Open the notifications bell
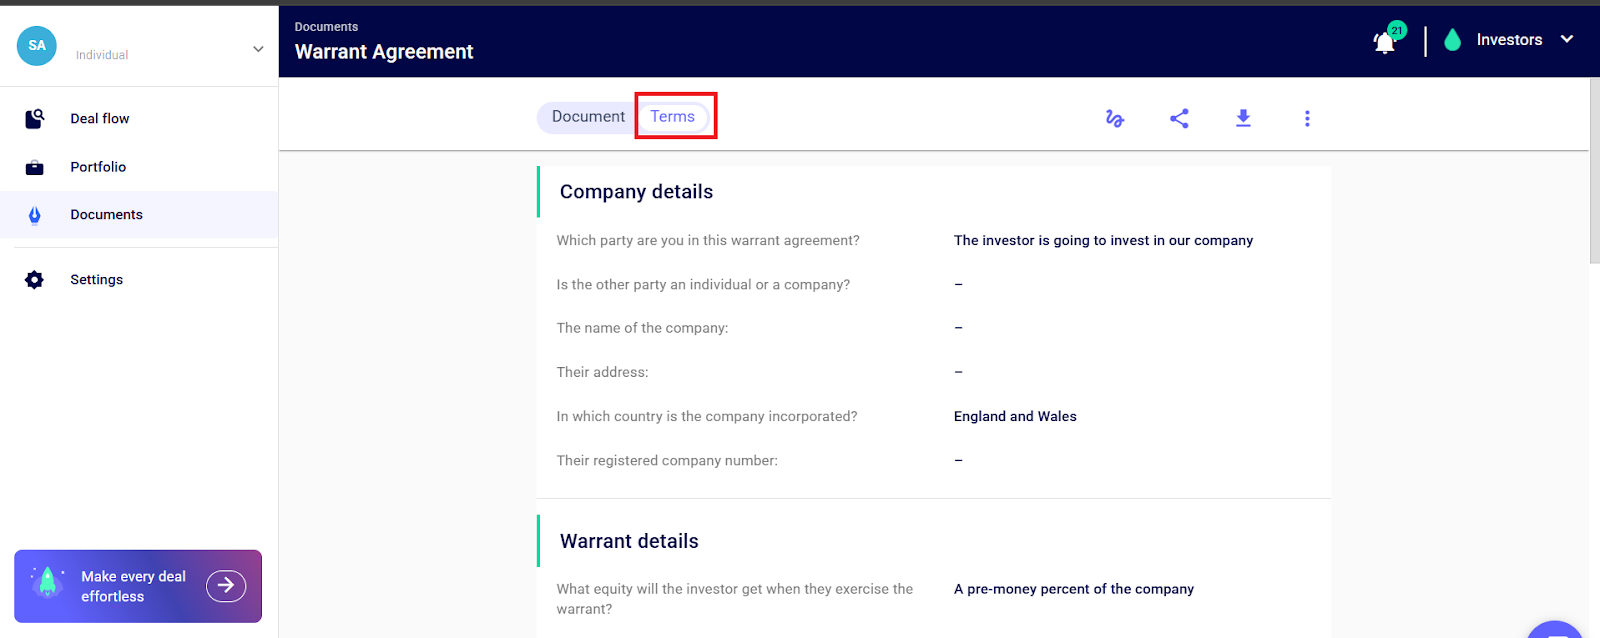This screenshot has height=638, width=1600. click(x=1385, y=42)
